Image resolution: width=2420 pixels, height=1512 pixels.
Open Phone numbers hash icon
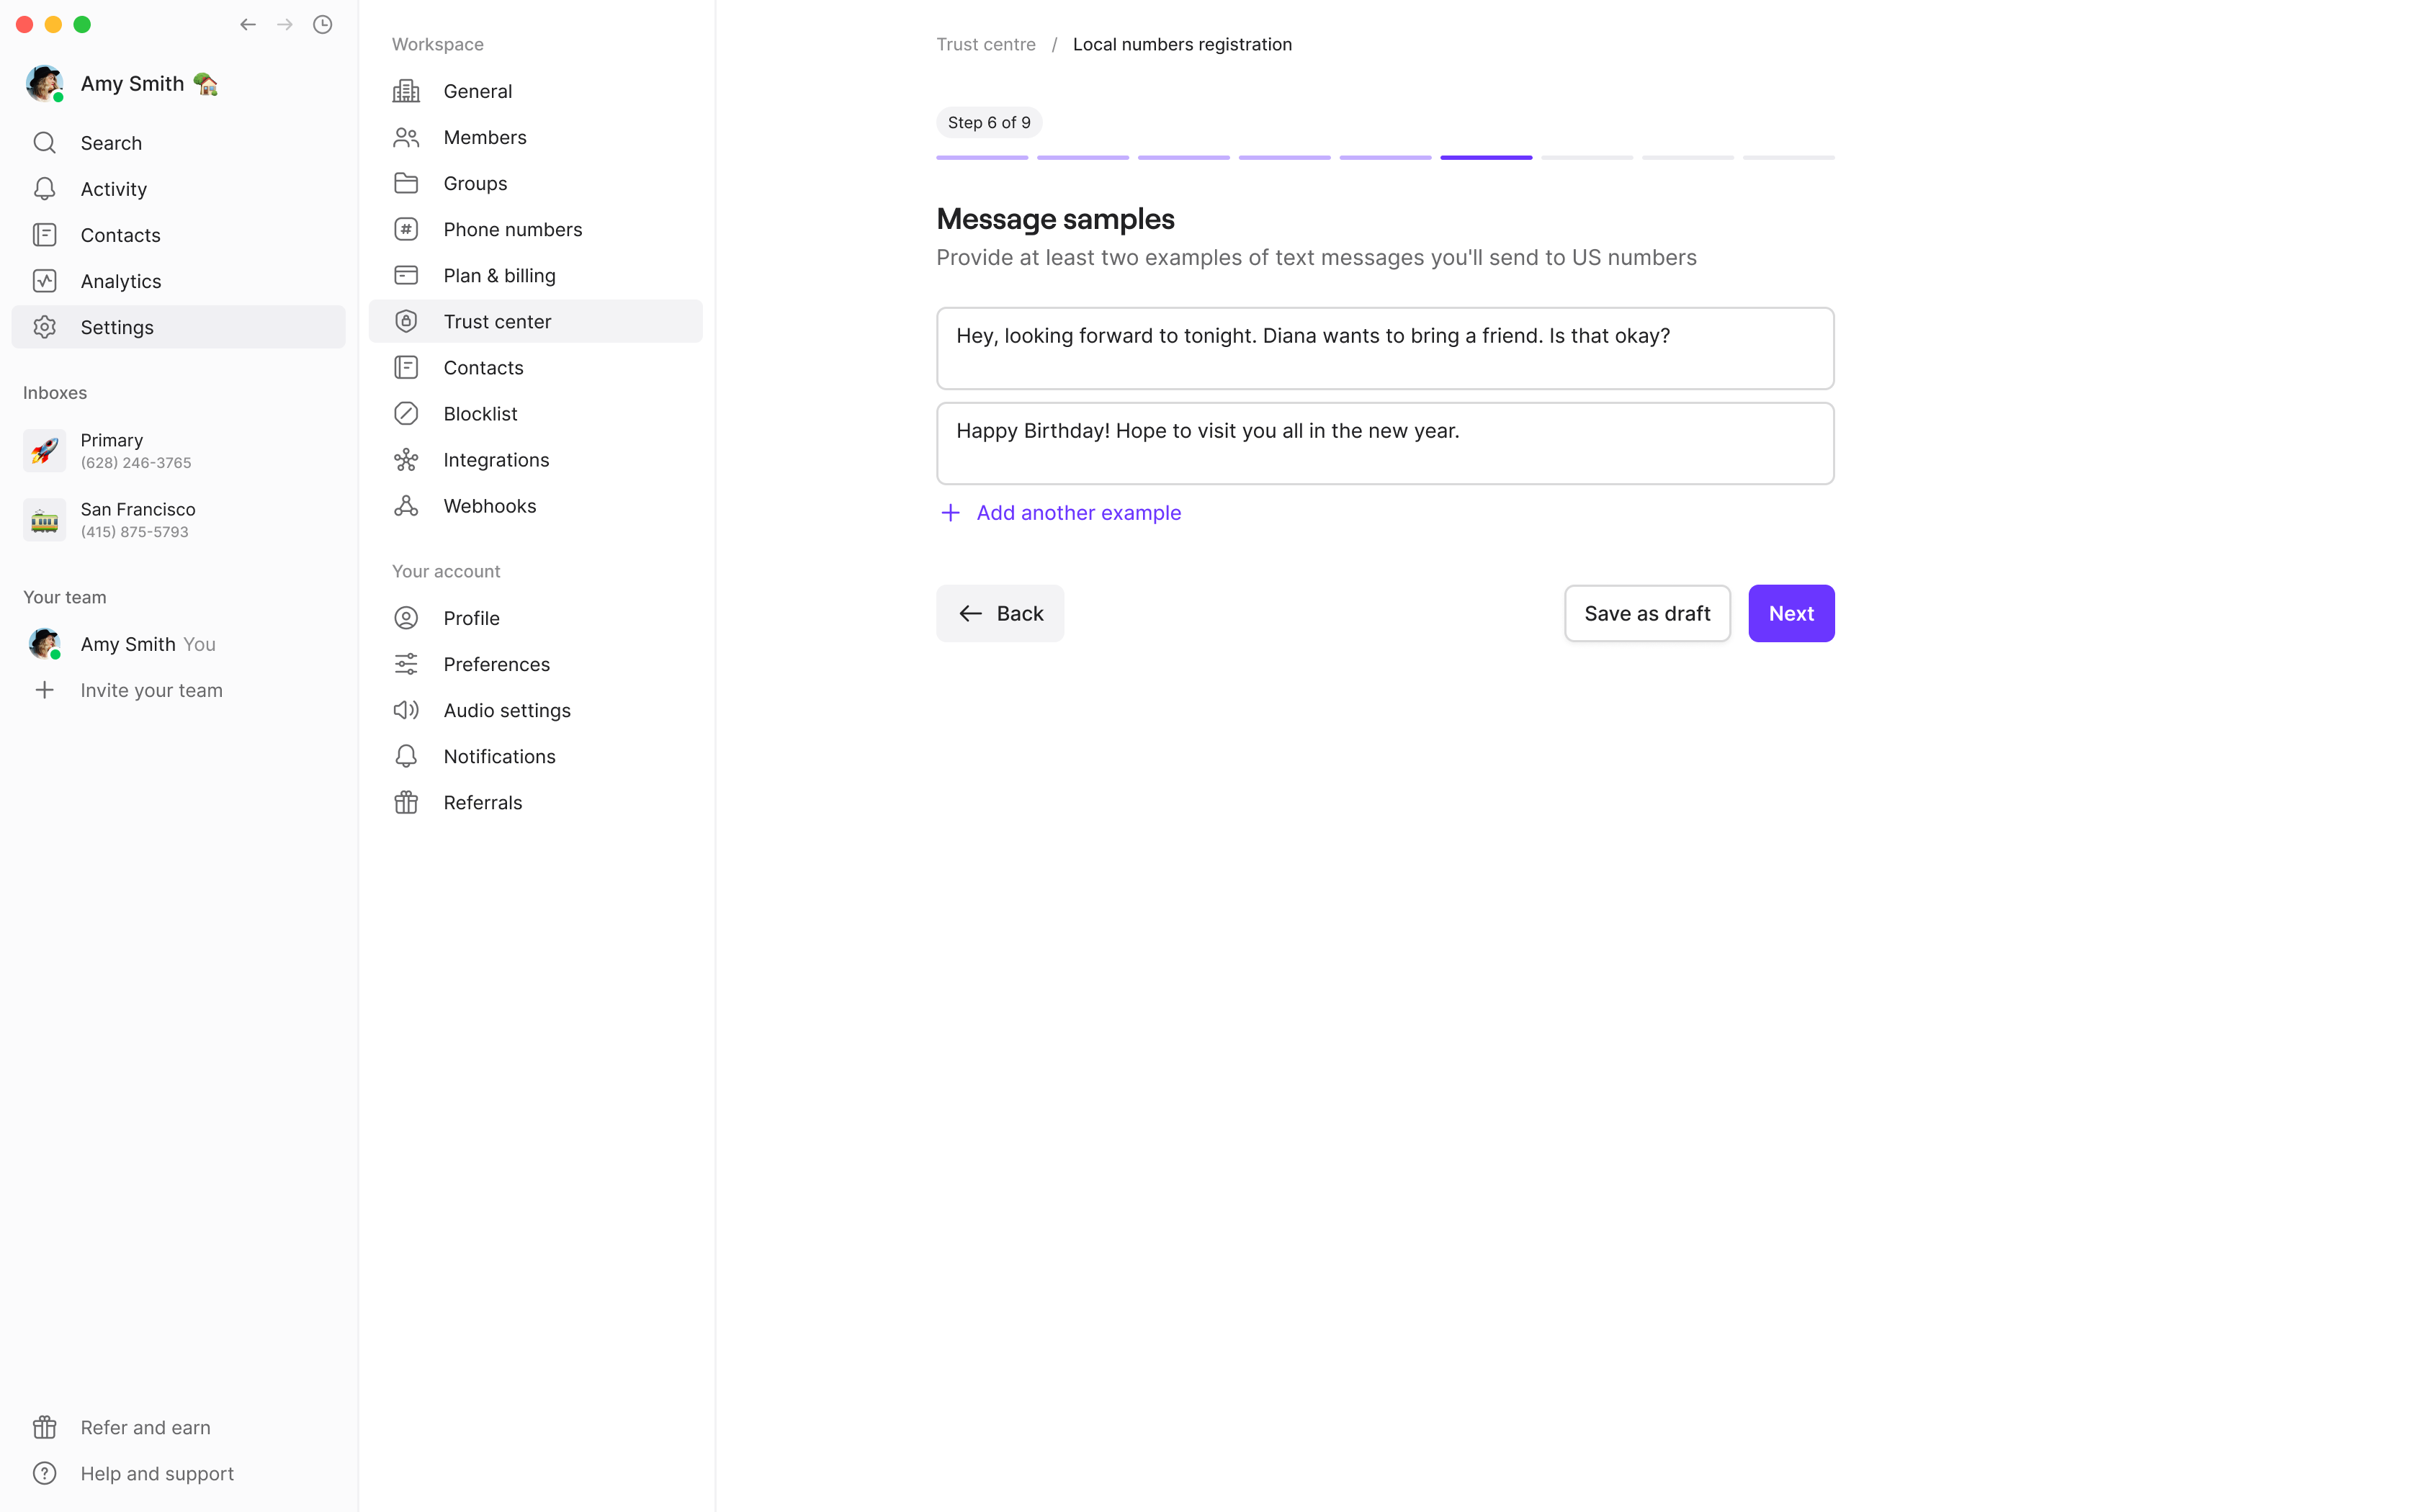point(406,230)
